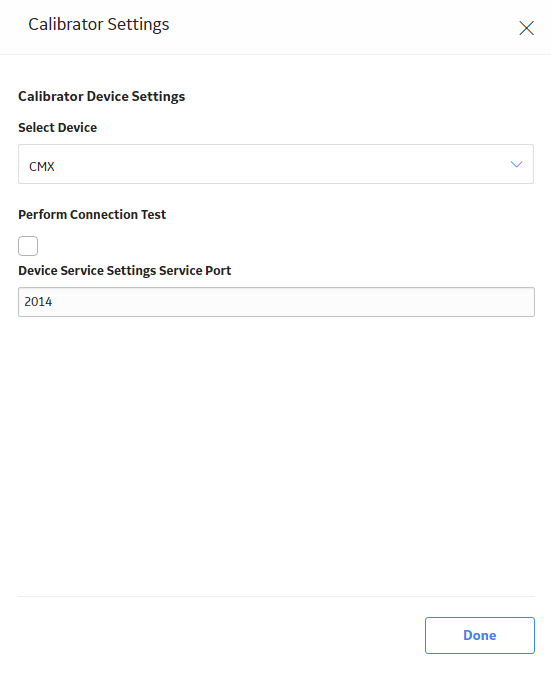Close the Calibrator Settings dialog with X
The height and width of the screenshot is (675, 551).
coord(526,28)
